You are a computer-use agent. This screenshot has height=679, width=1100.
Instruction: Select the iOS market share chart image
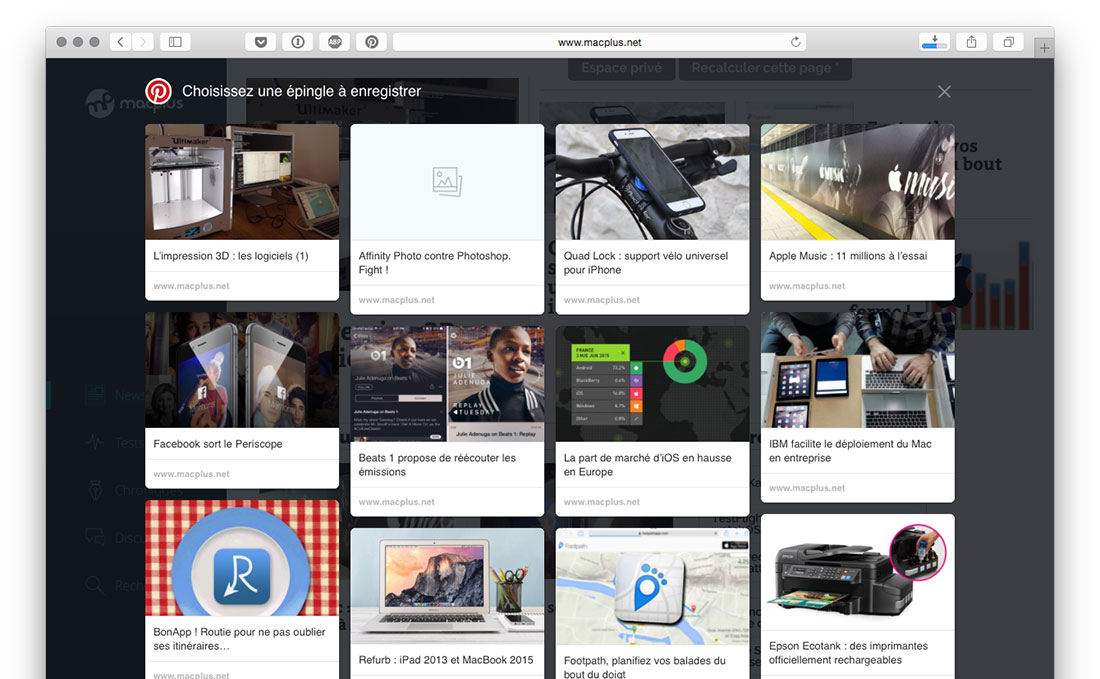coord(652,384)
